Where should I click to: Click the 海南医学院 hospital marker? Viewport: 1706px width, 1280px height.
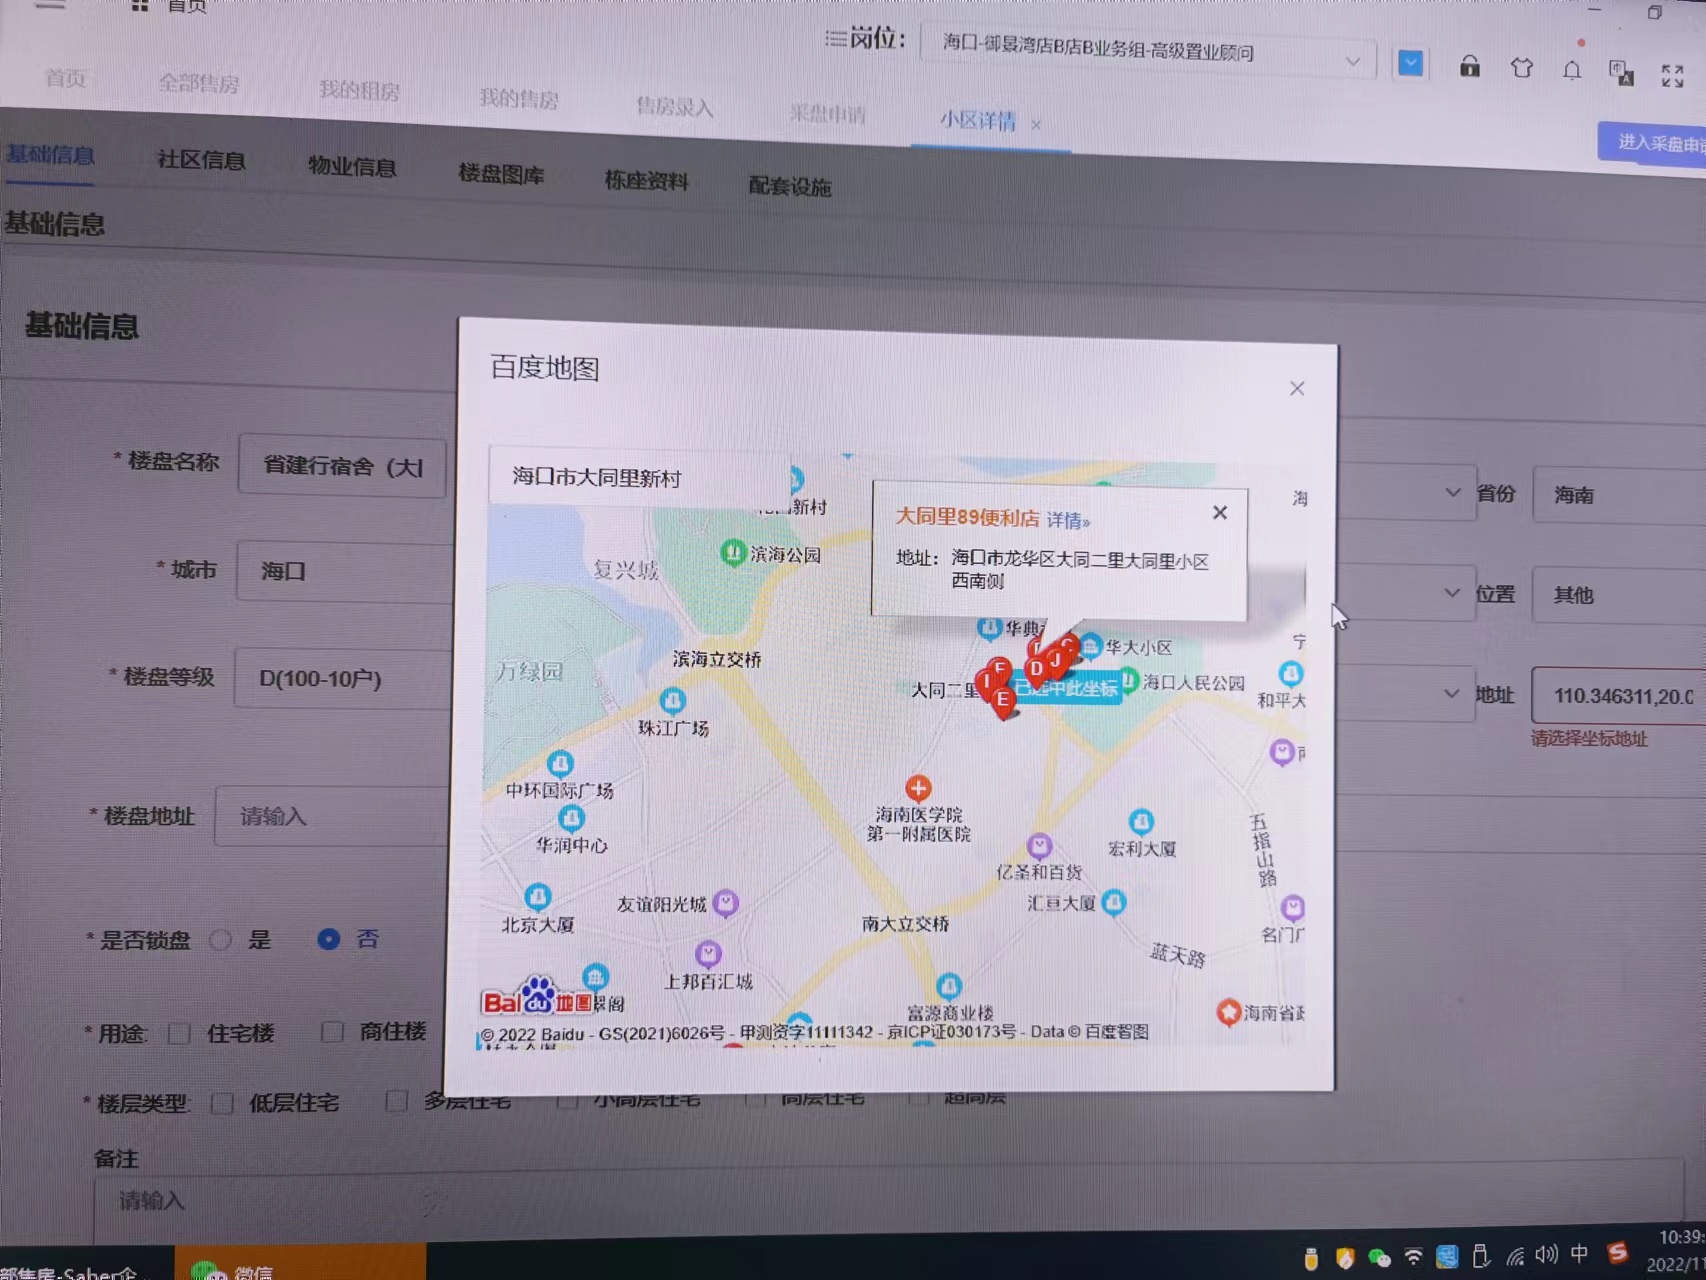click(x=918, y=788)
